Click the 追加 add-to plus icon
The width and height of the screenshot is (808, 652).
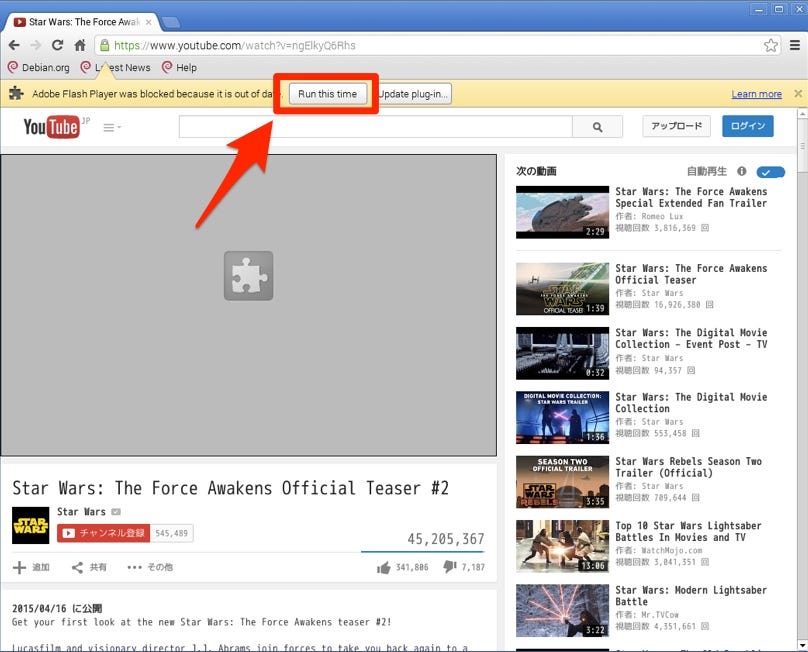click(19, 567)
